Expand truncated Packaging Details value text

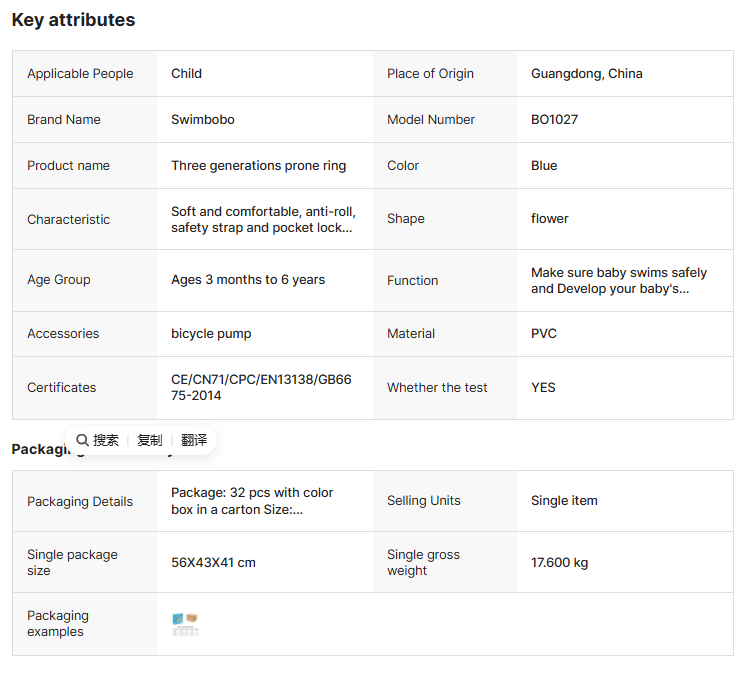click(252, 501)
